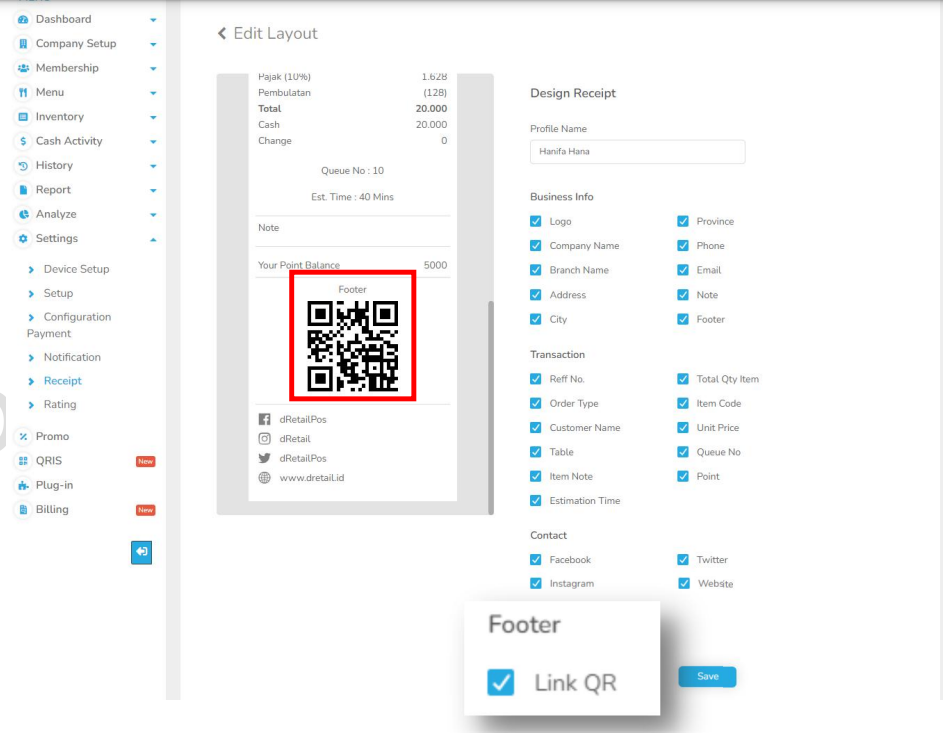
Task: Expand the Report dropdown arrow
Action: [153, 191]
